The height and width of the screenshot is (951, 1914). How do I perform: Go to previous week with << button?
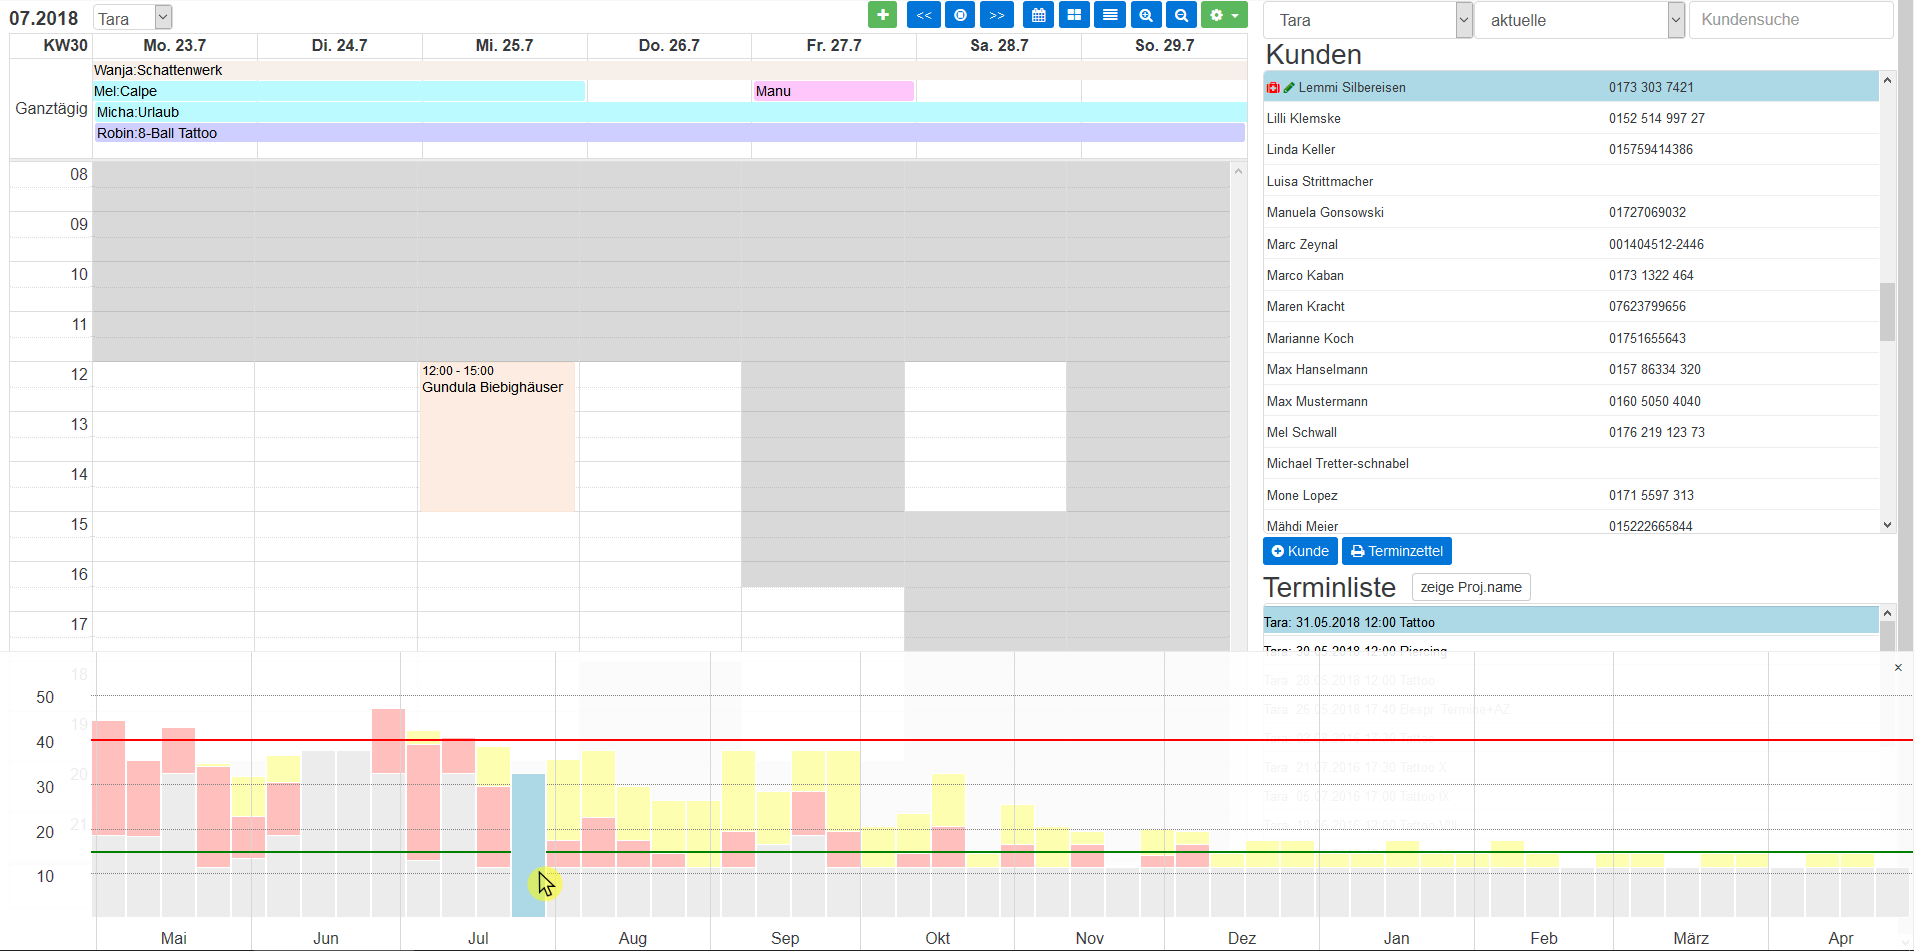point(924,15)
